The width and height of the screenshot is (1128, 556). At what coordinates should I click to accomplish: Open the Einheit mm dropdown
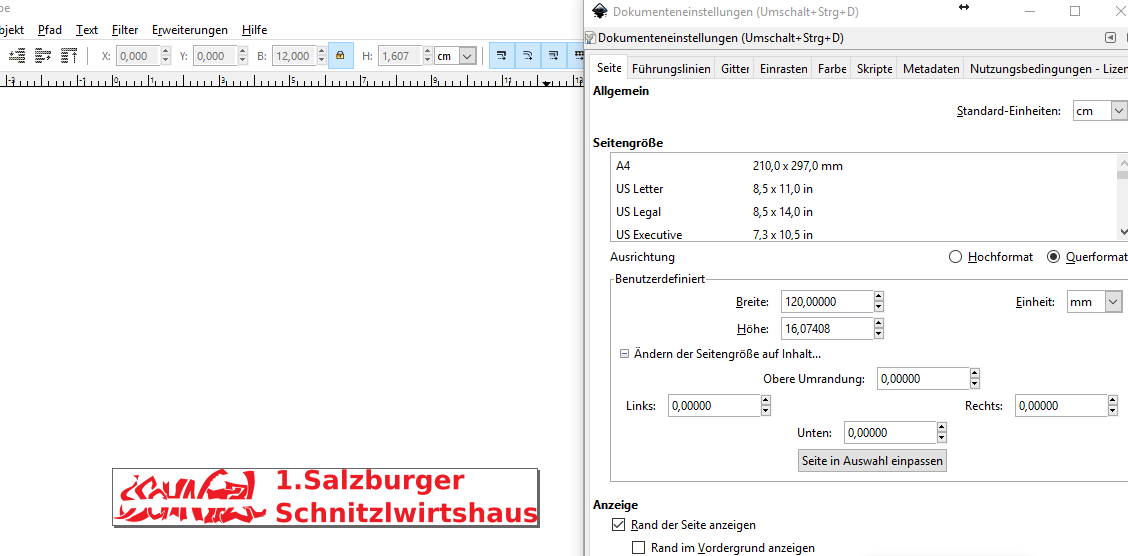(x=1094, y=302)
